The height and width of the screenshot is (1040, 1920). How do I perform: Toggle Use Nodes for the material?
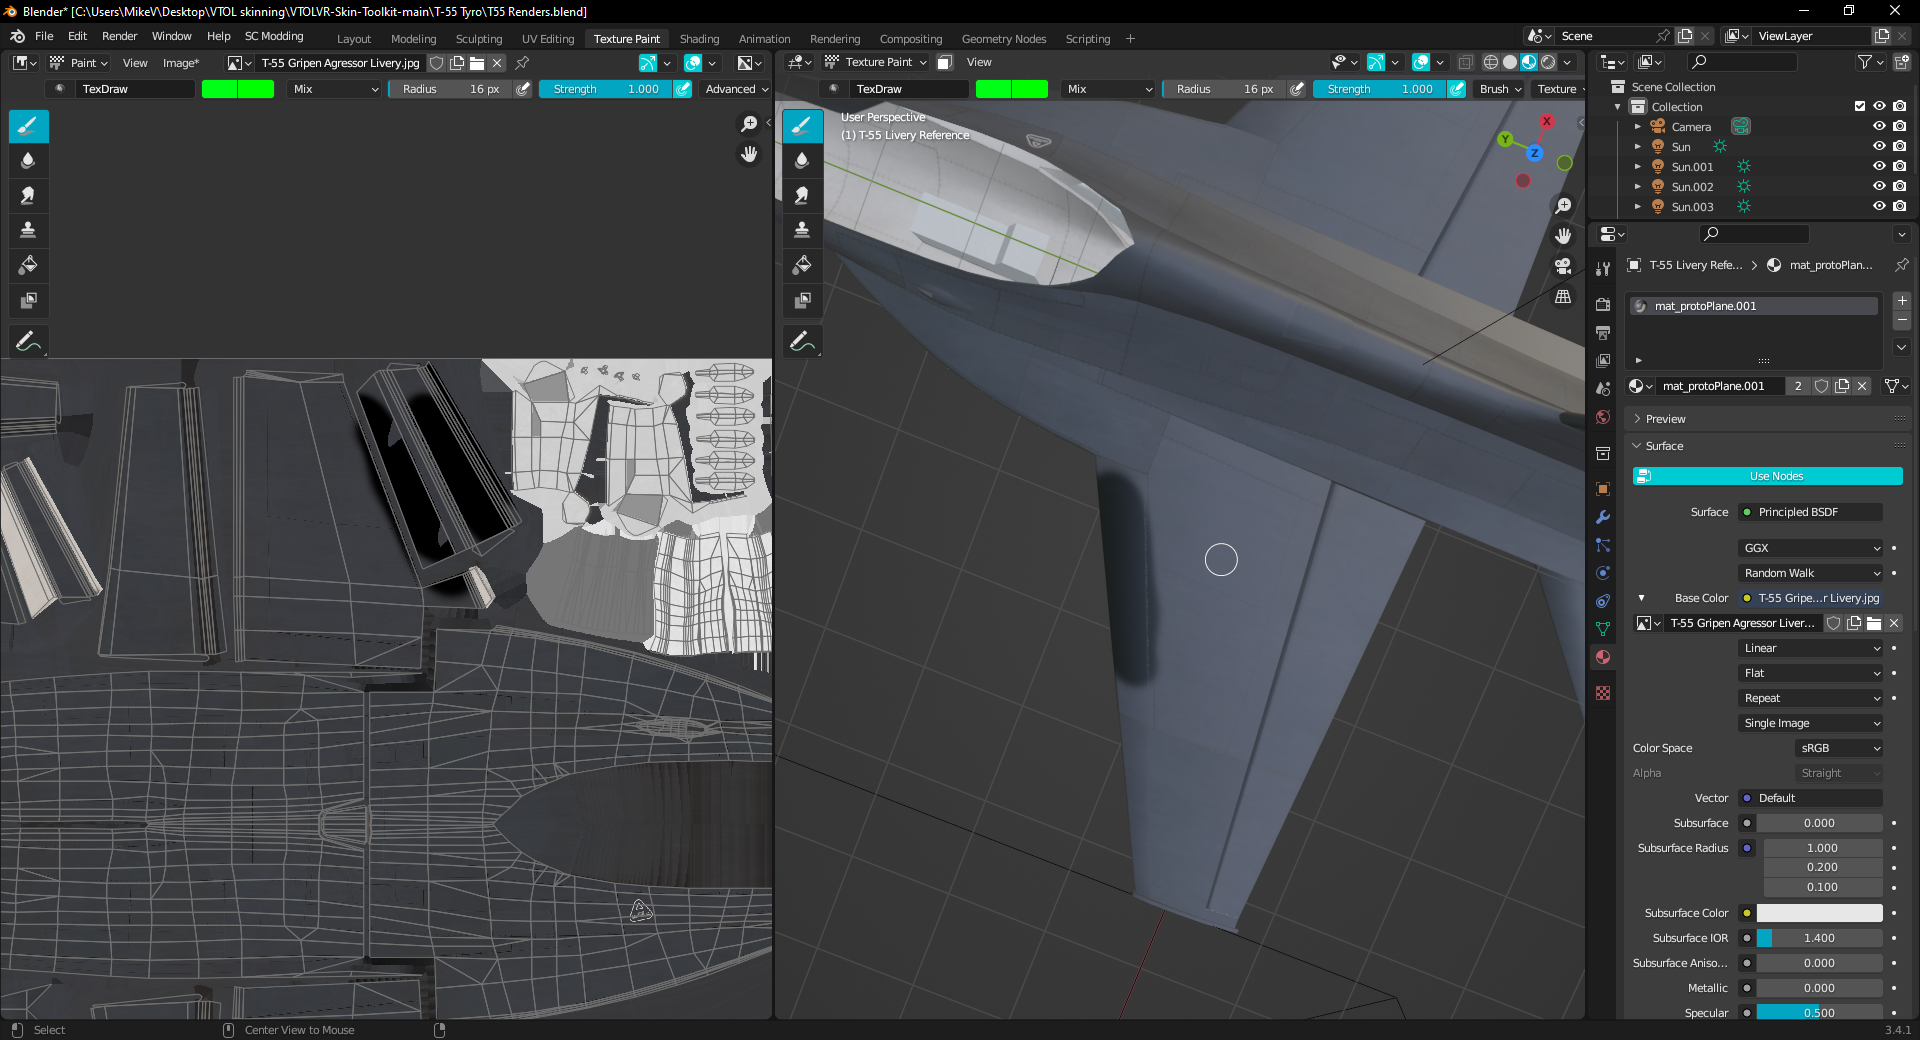(1767, 476)
